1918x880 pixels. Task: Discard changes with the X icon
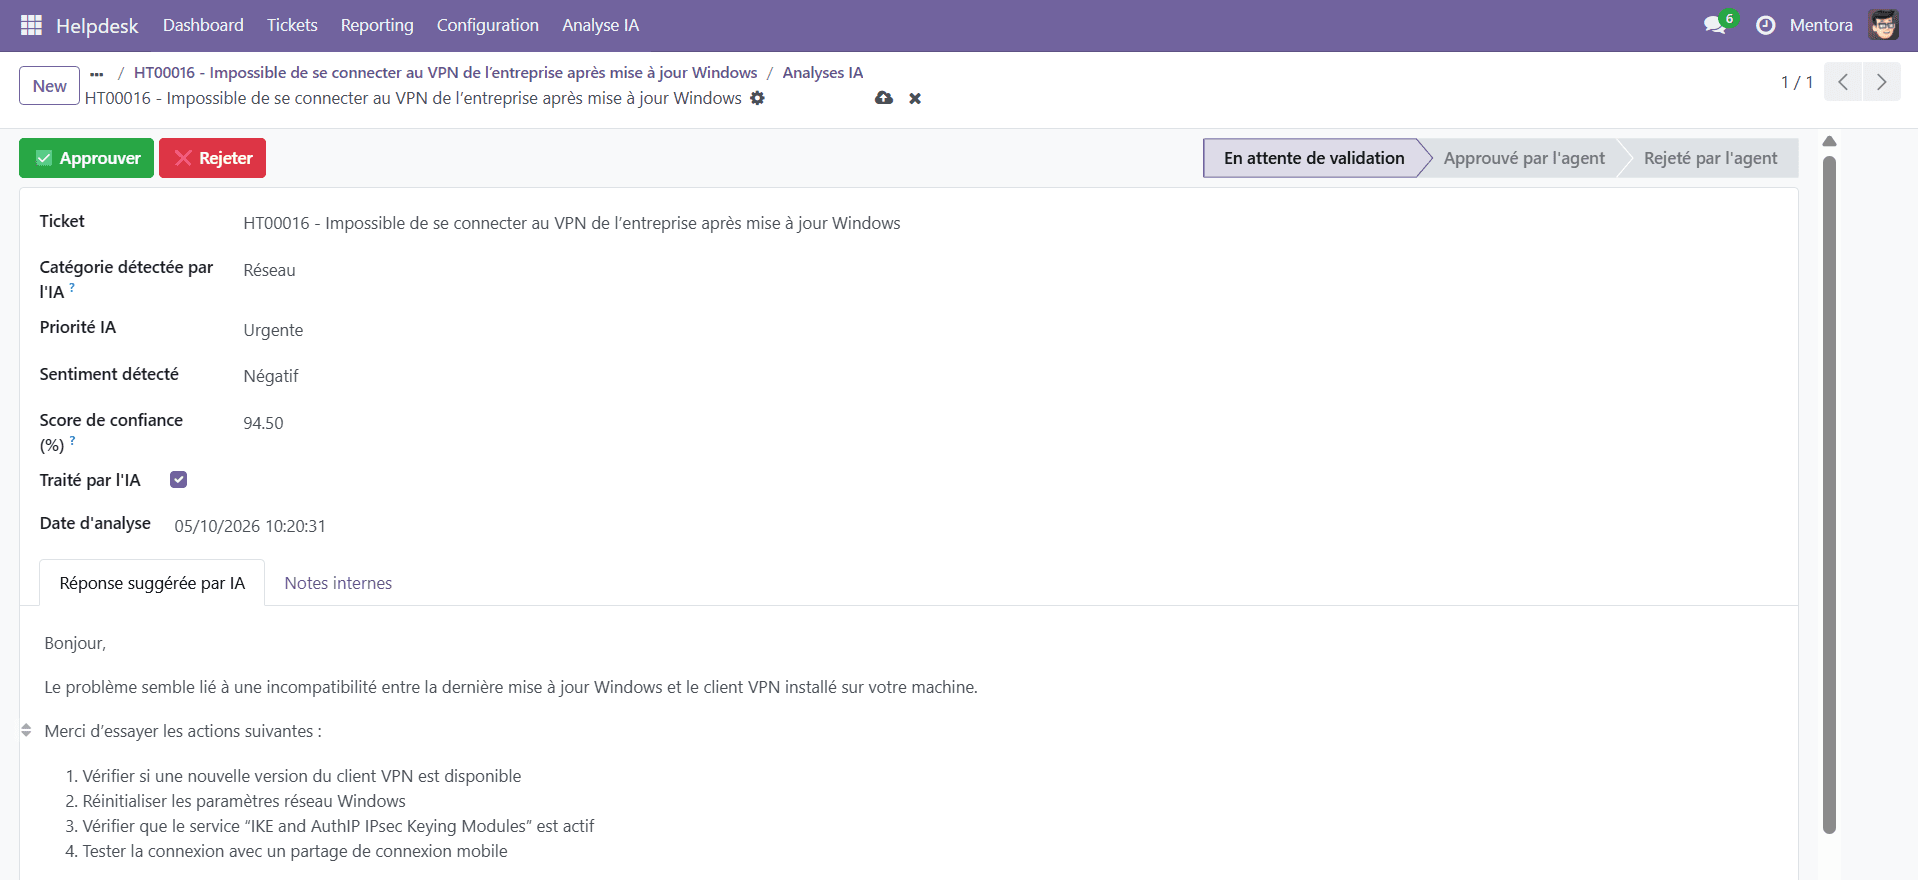[x=915, y=98]
